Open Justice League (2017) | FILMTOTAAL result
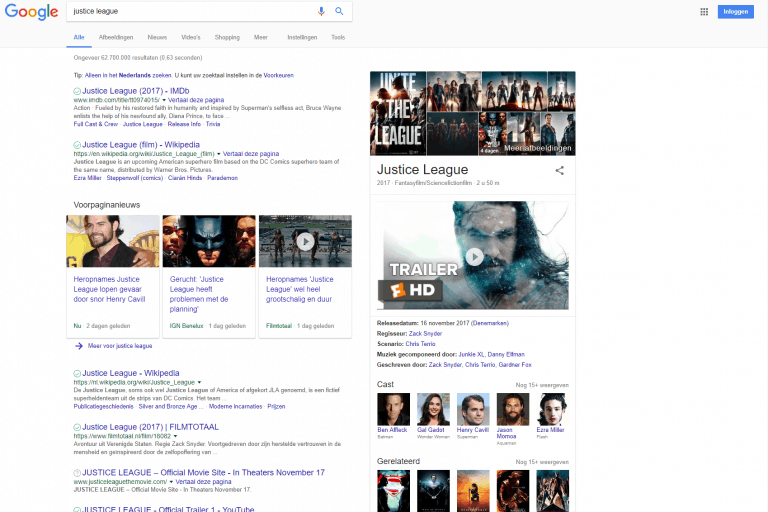Viewport: 768px width, 512px height. [150, 427]
